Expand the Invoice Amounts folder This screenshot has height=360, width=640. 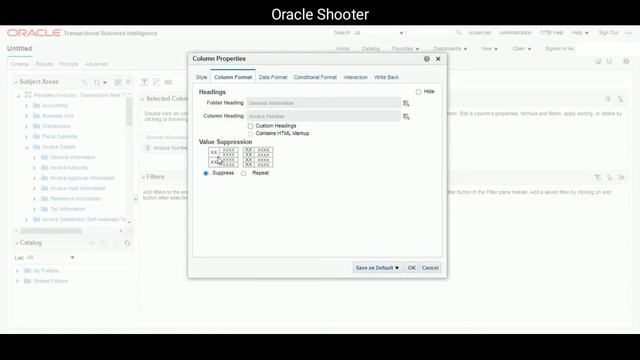35,168
